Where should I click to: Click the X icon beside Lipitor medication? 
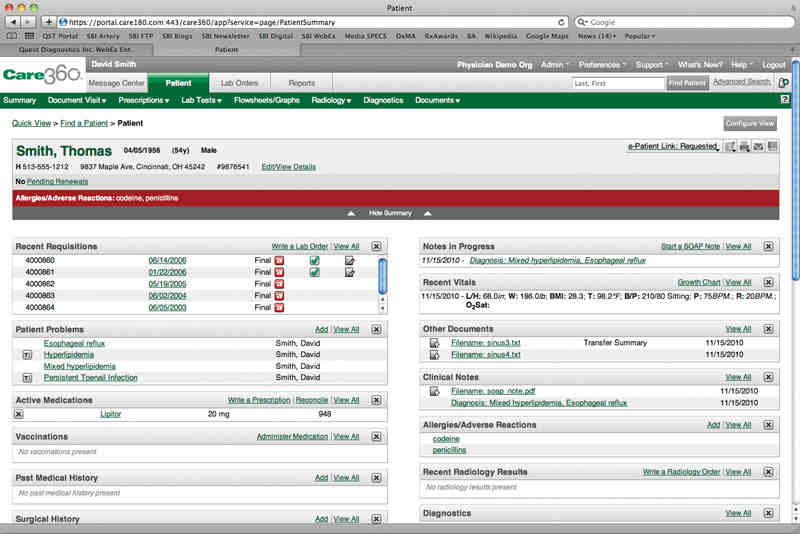pyautogui.click(x=19, y=414)
